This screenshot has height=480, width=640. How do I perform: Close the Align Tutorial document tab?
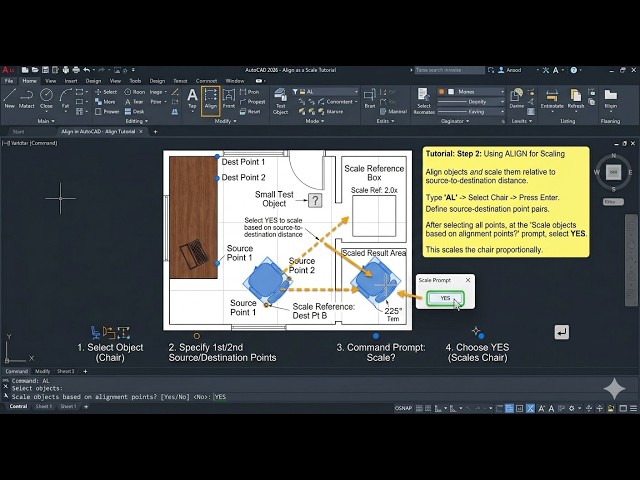pos(141,131)
